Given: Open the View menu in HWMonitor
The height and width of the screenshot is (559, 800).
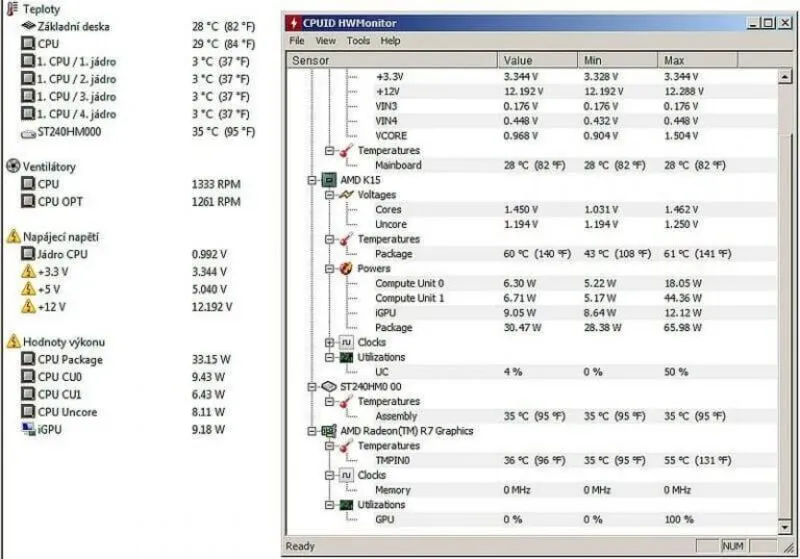Looking at the screenshot, I should click(326, 41).
